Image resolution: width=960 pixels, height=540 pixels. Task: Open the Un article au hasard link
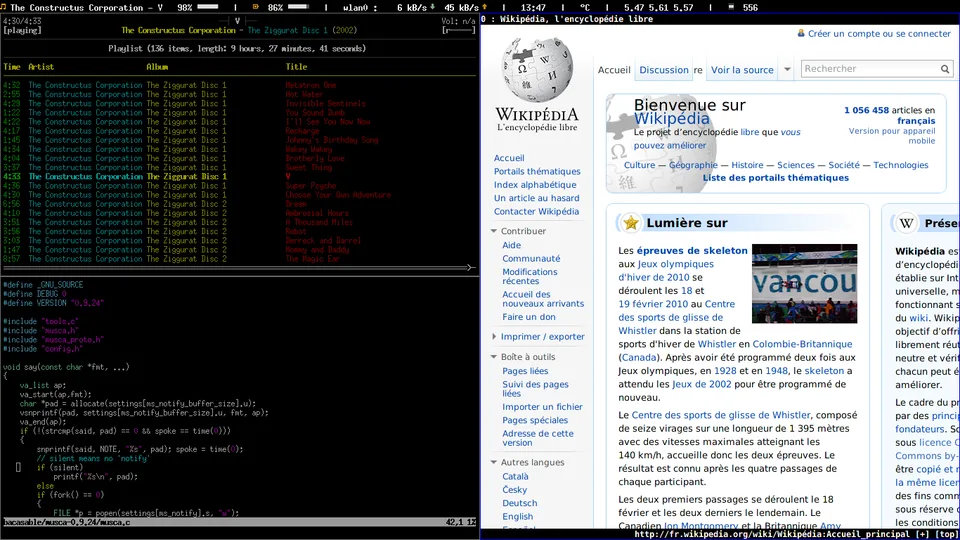(x=536, y=198)
